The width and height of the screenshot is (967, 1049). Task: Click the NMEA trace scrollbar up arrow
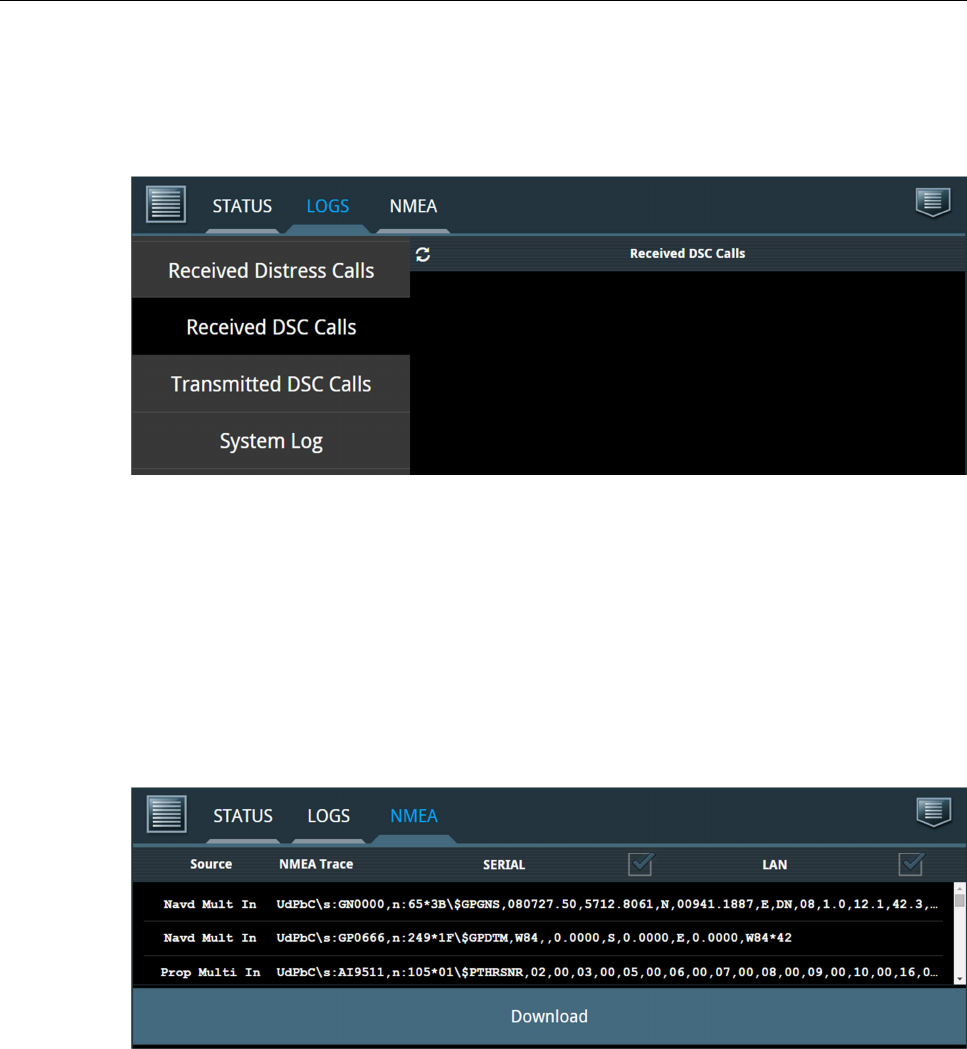(x=960, y=888)
